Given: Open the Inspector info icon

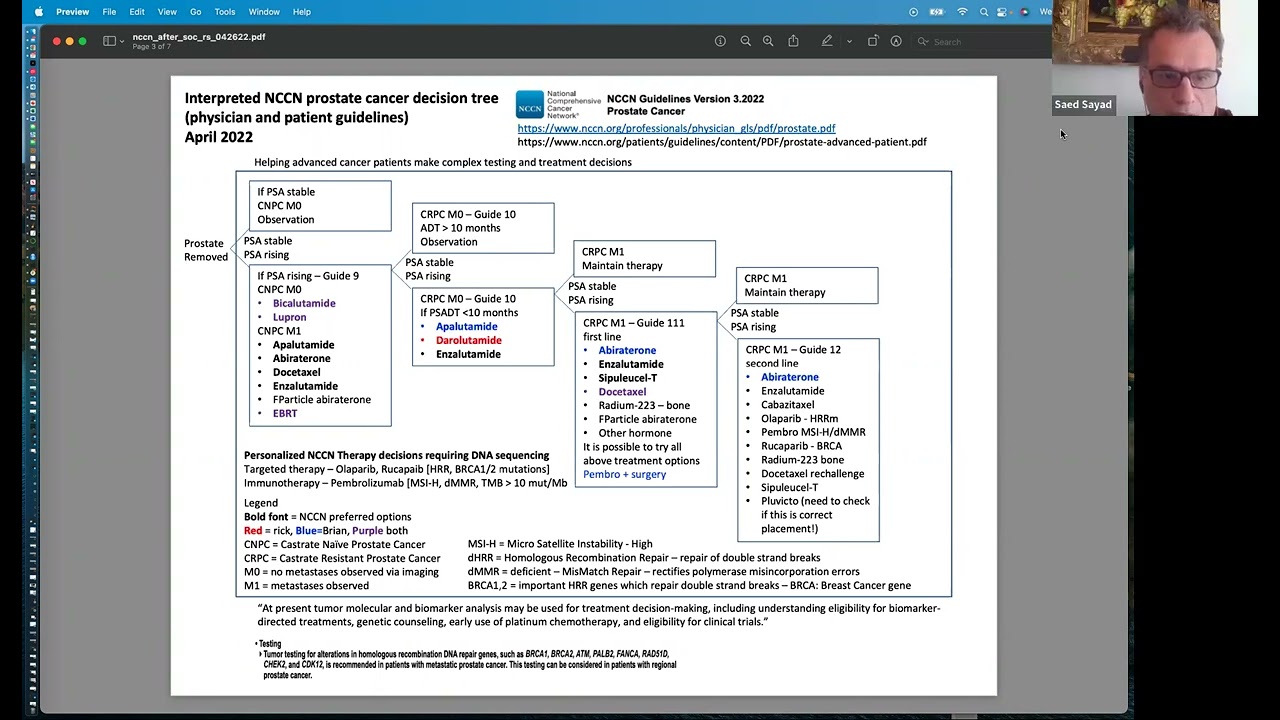Looking at the screenshot, I should tap(720, 41).
